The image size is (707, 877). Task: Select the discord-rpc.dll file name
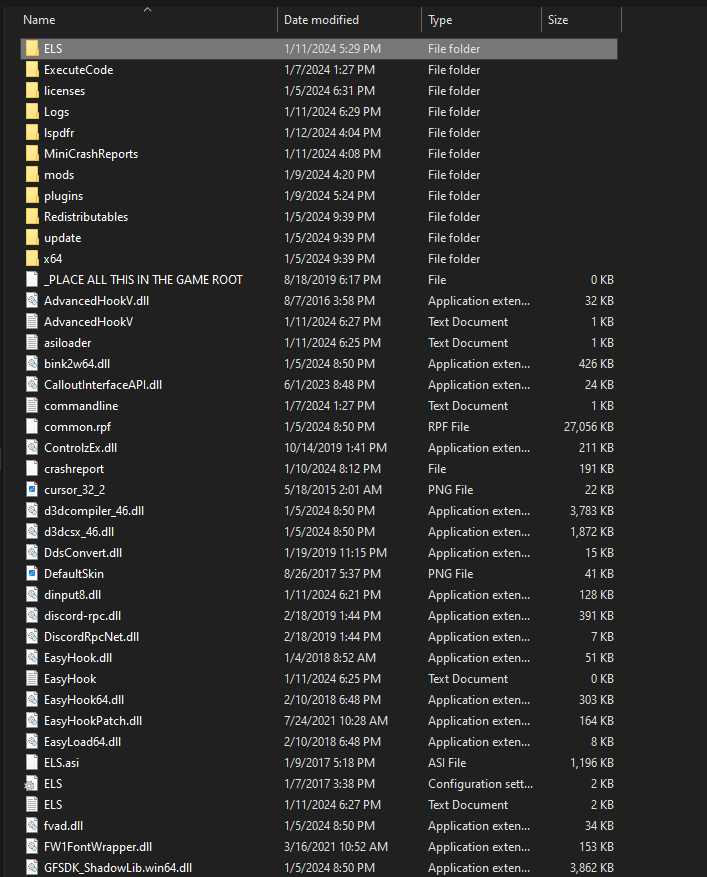pyautogui.click(x=82, y=616)
